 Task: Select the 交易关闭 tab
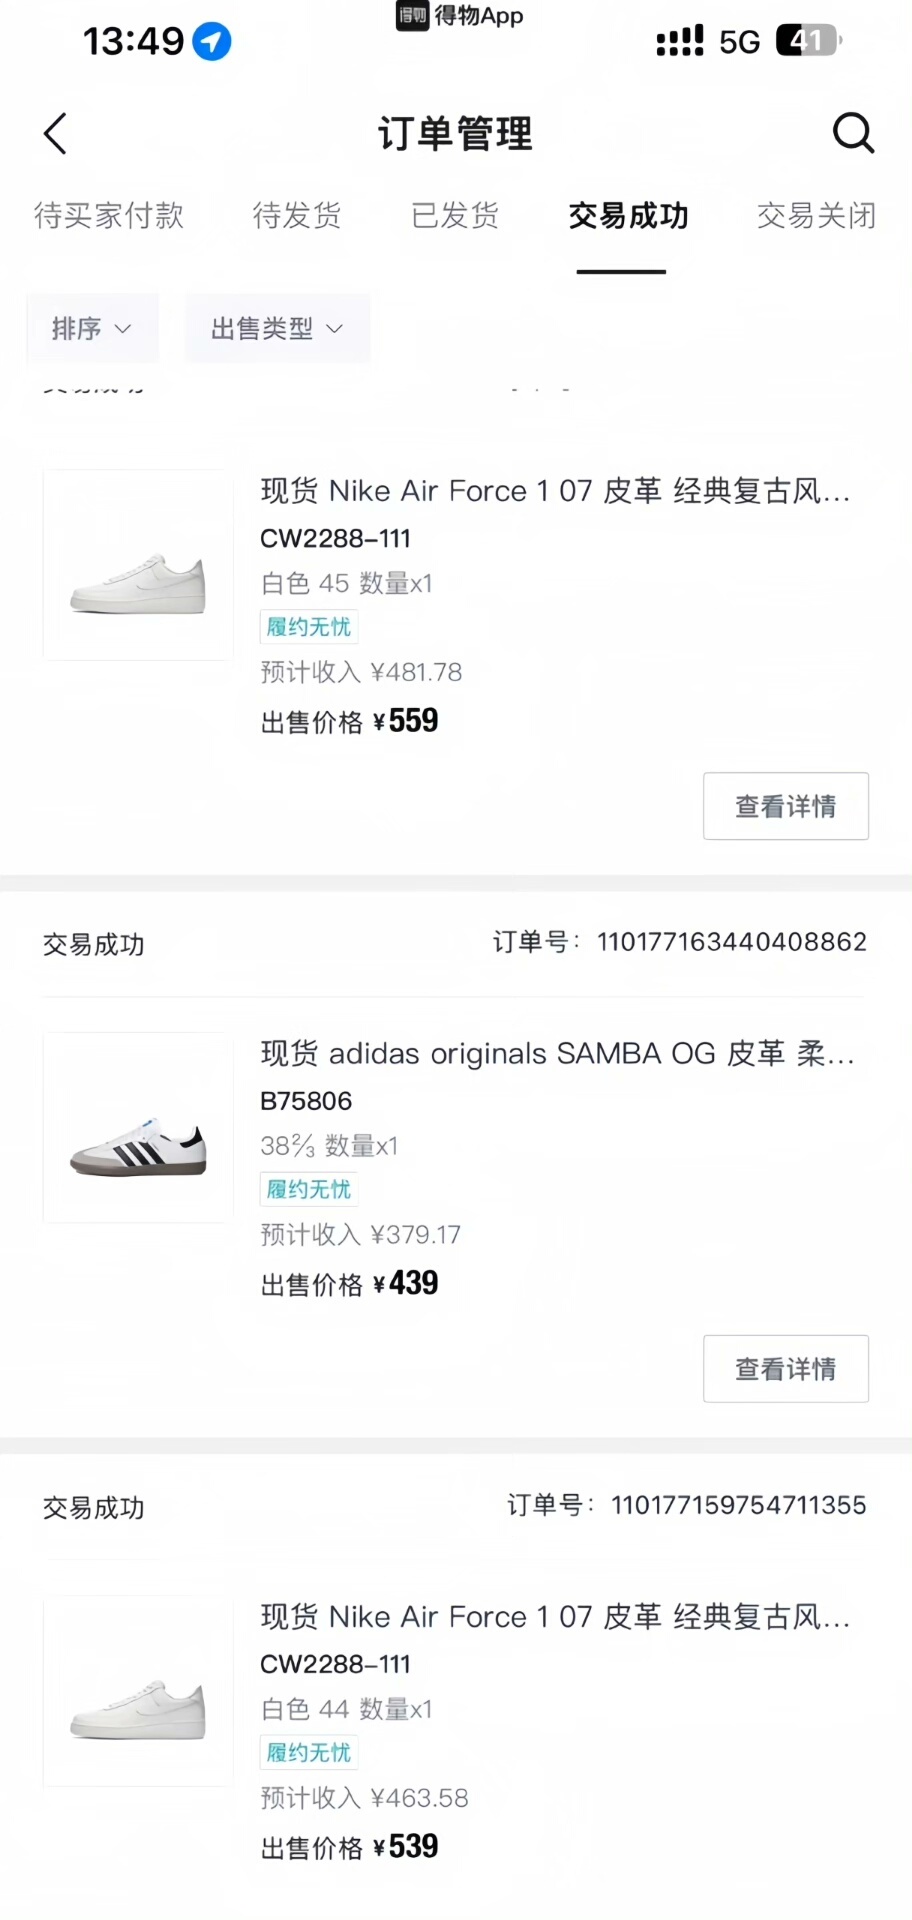(816, 216)
